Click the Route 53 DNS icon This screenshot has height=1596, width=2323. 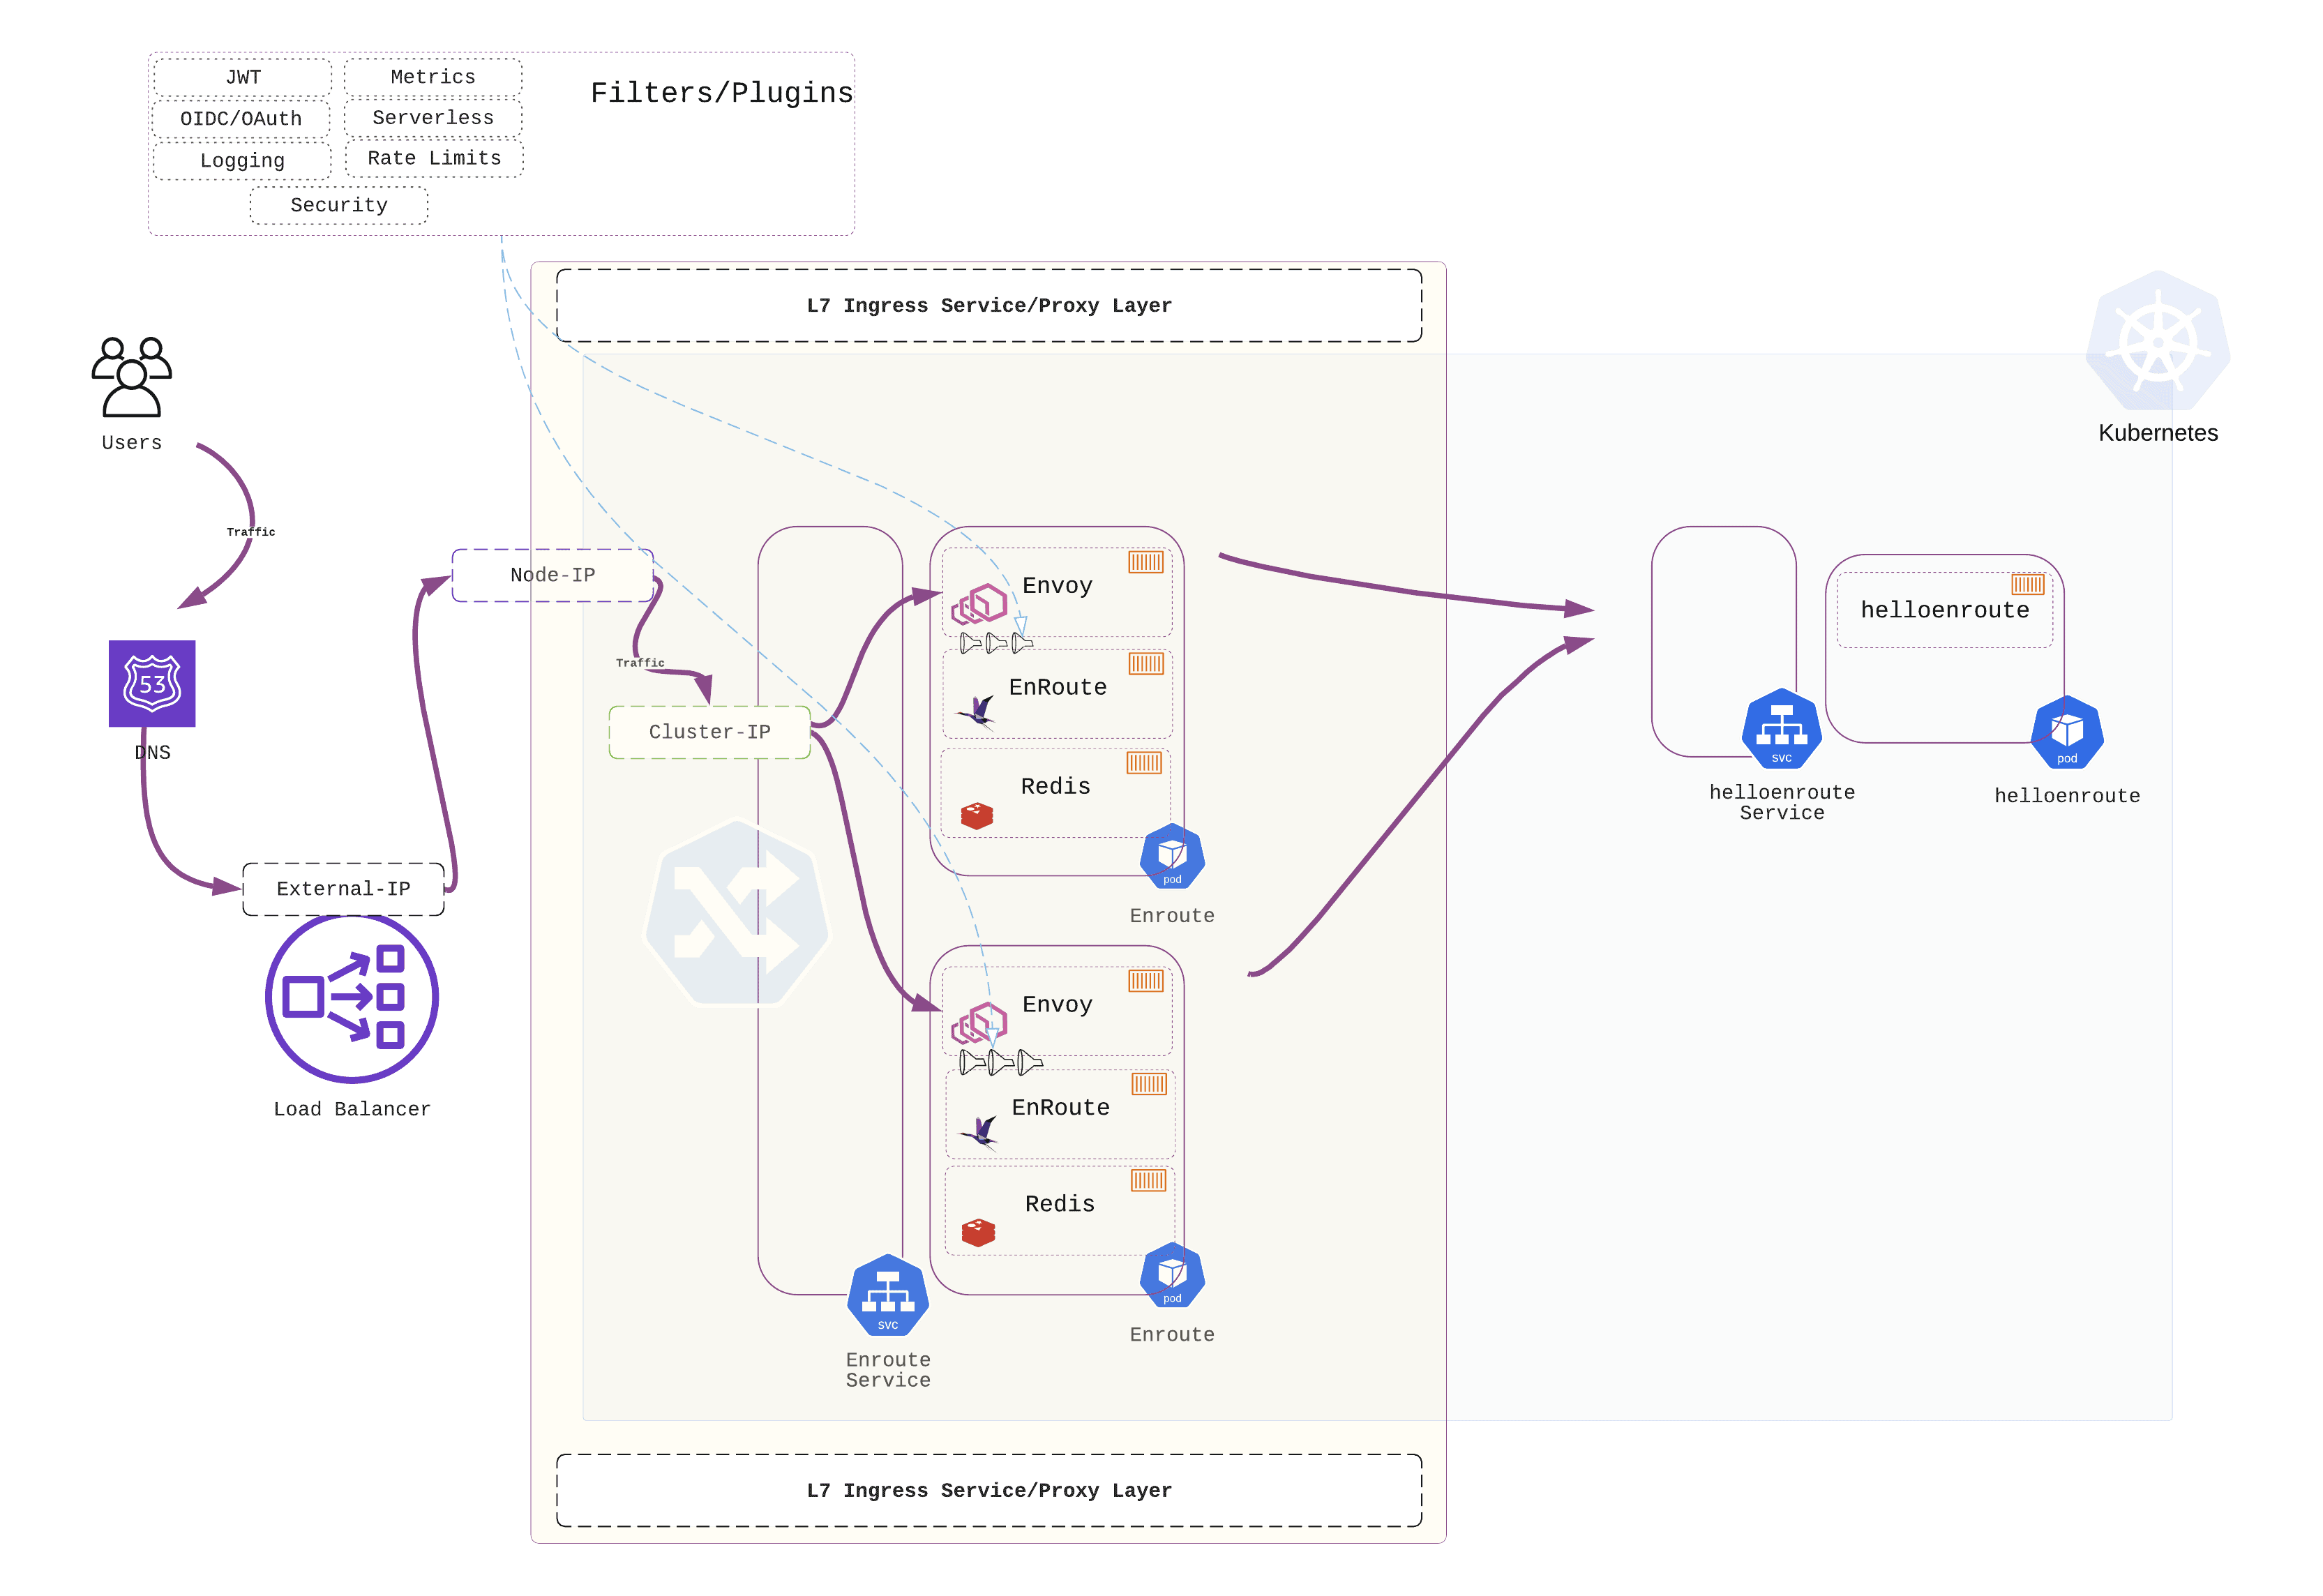(x=152, y=684)
